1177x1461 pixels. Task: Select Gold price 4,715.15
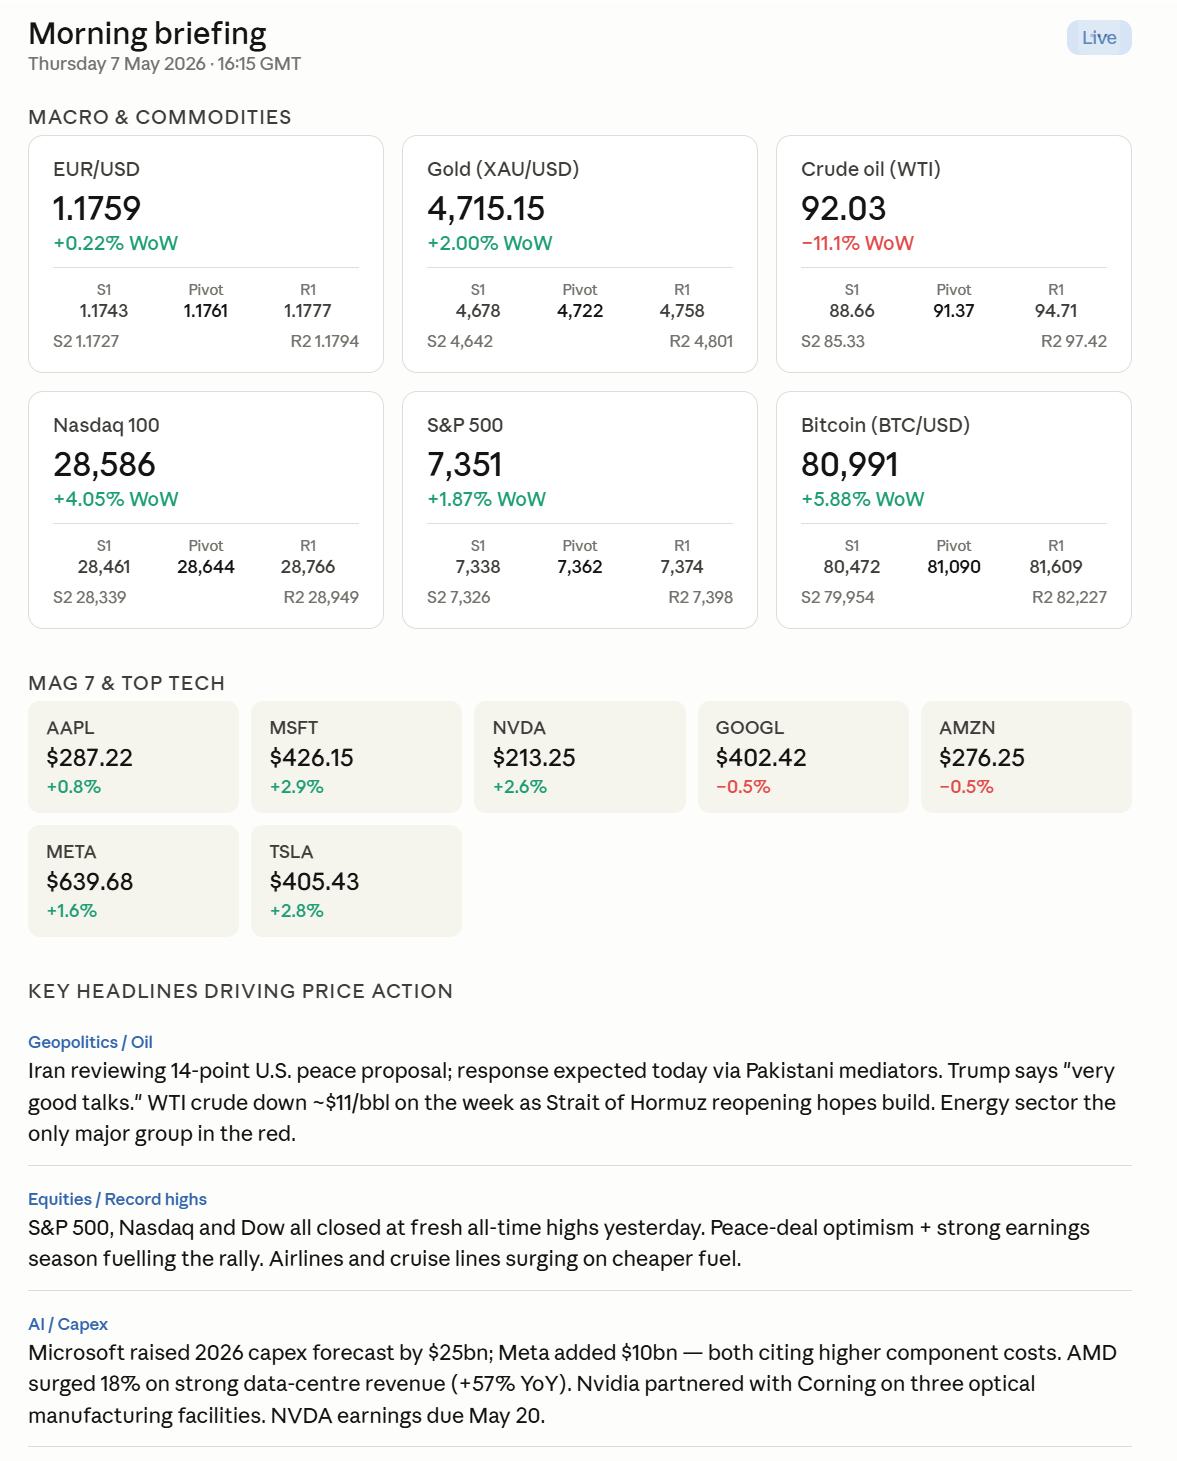click(486, 208)
